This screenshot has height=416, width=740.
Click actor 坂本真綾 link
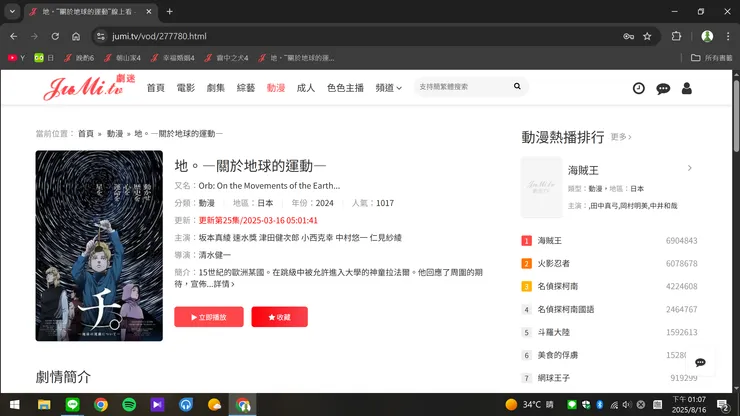tap(215, 238)
